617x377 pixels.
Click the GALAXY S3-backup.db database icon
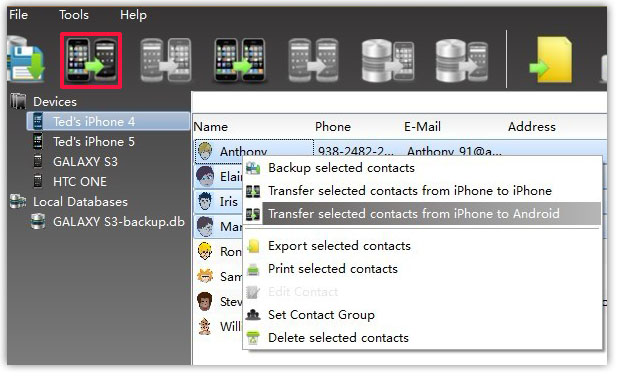38,221
